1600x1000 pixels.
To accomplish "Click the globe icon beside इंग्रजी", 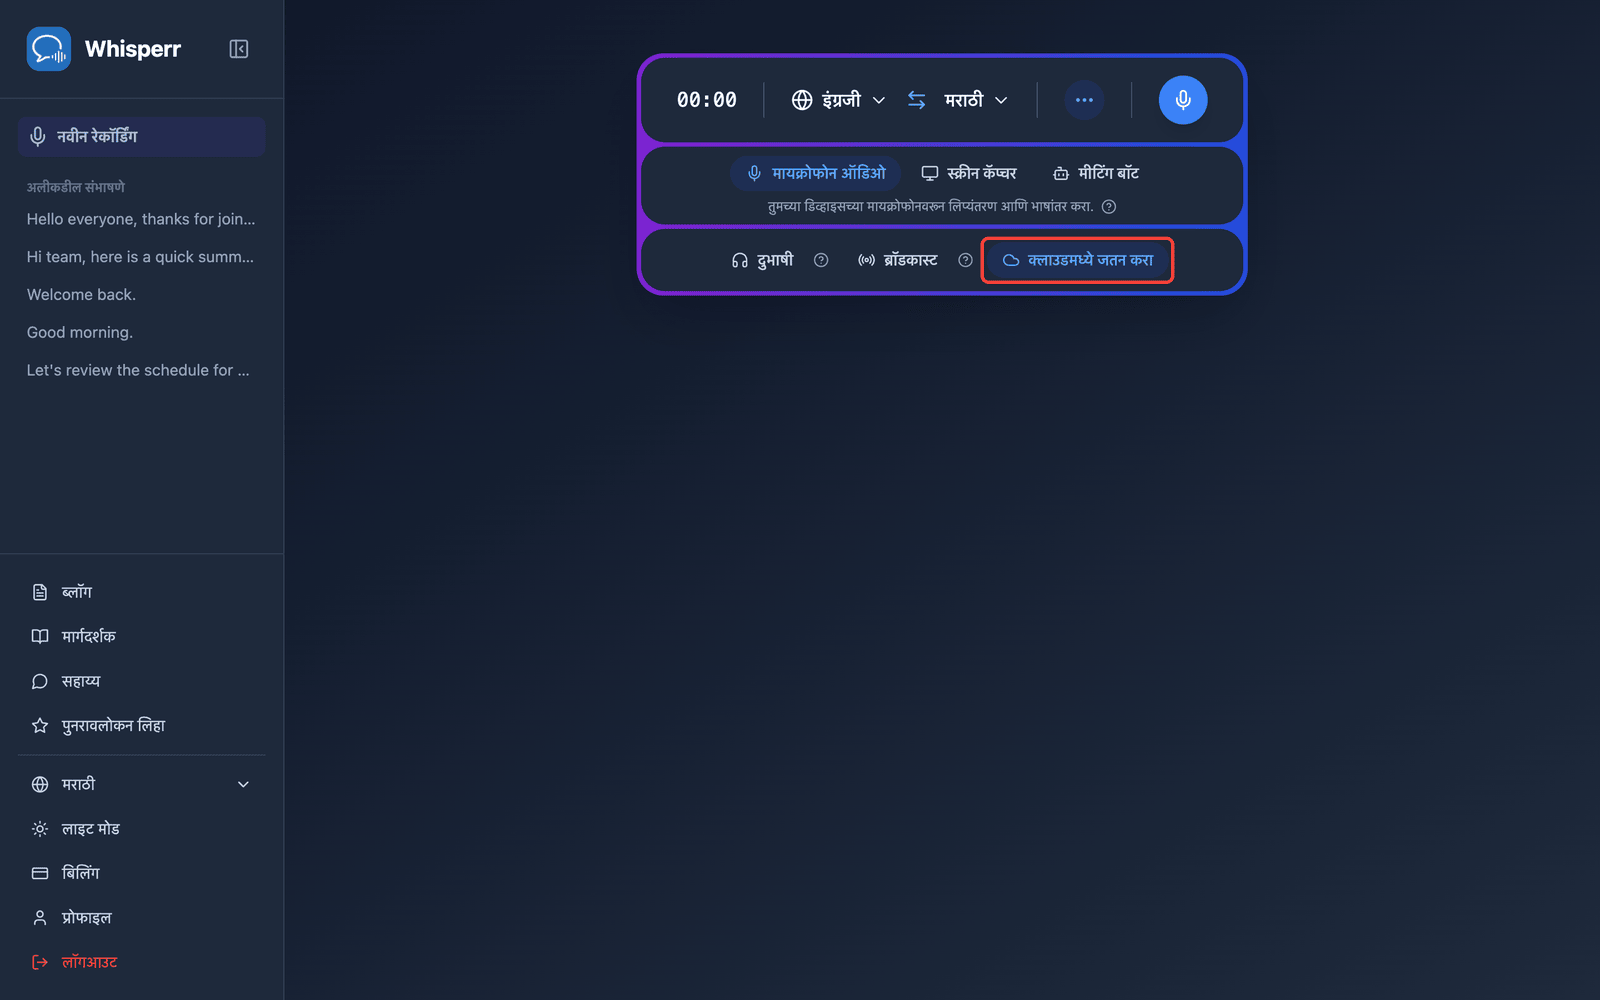I will [802, 100].
